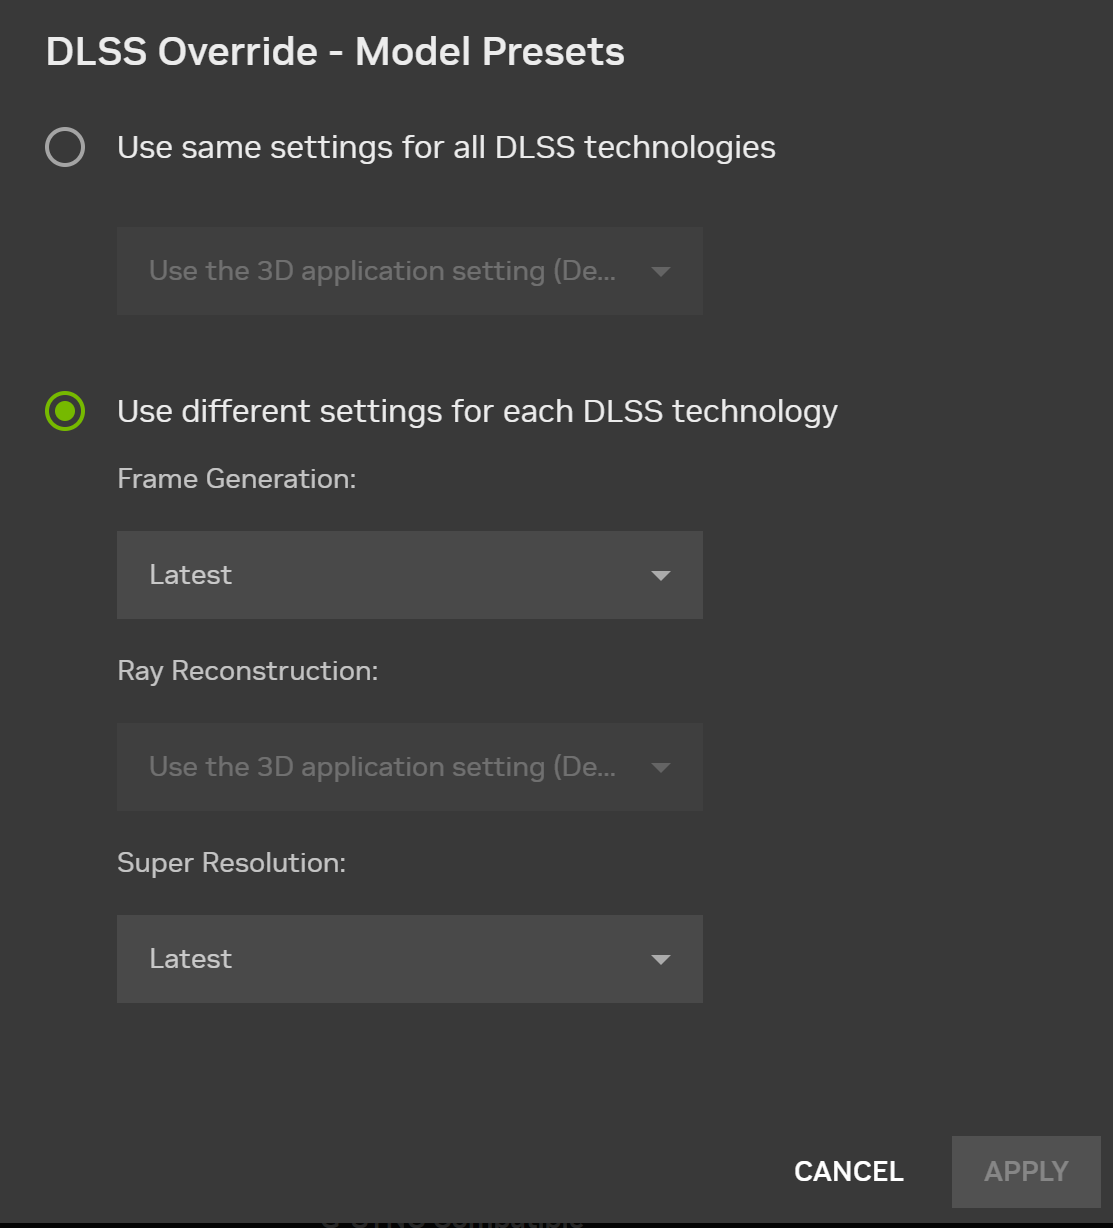
Task: Click the arrow icon in the Super Resolution dropdown
Action: click(660, 960)
